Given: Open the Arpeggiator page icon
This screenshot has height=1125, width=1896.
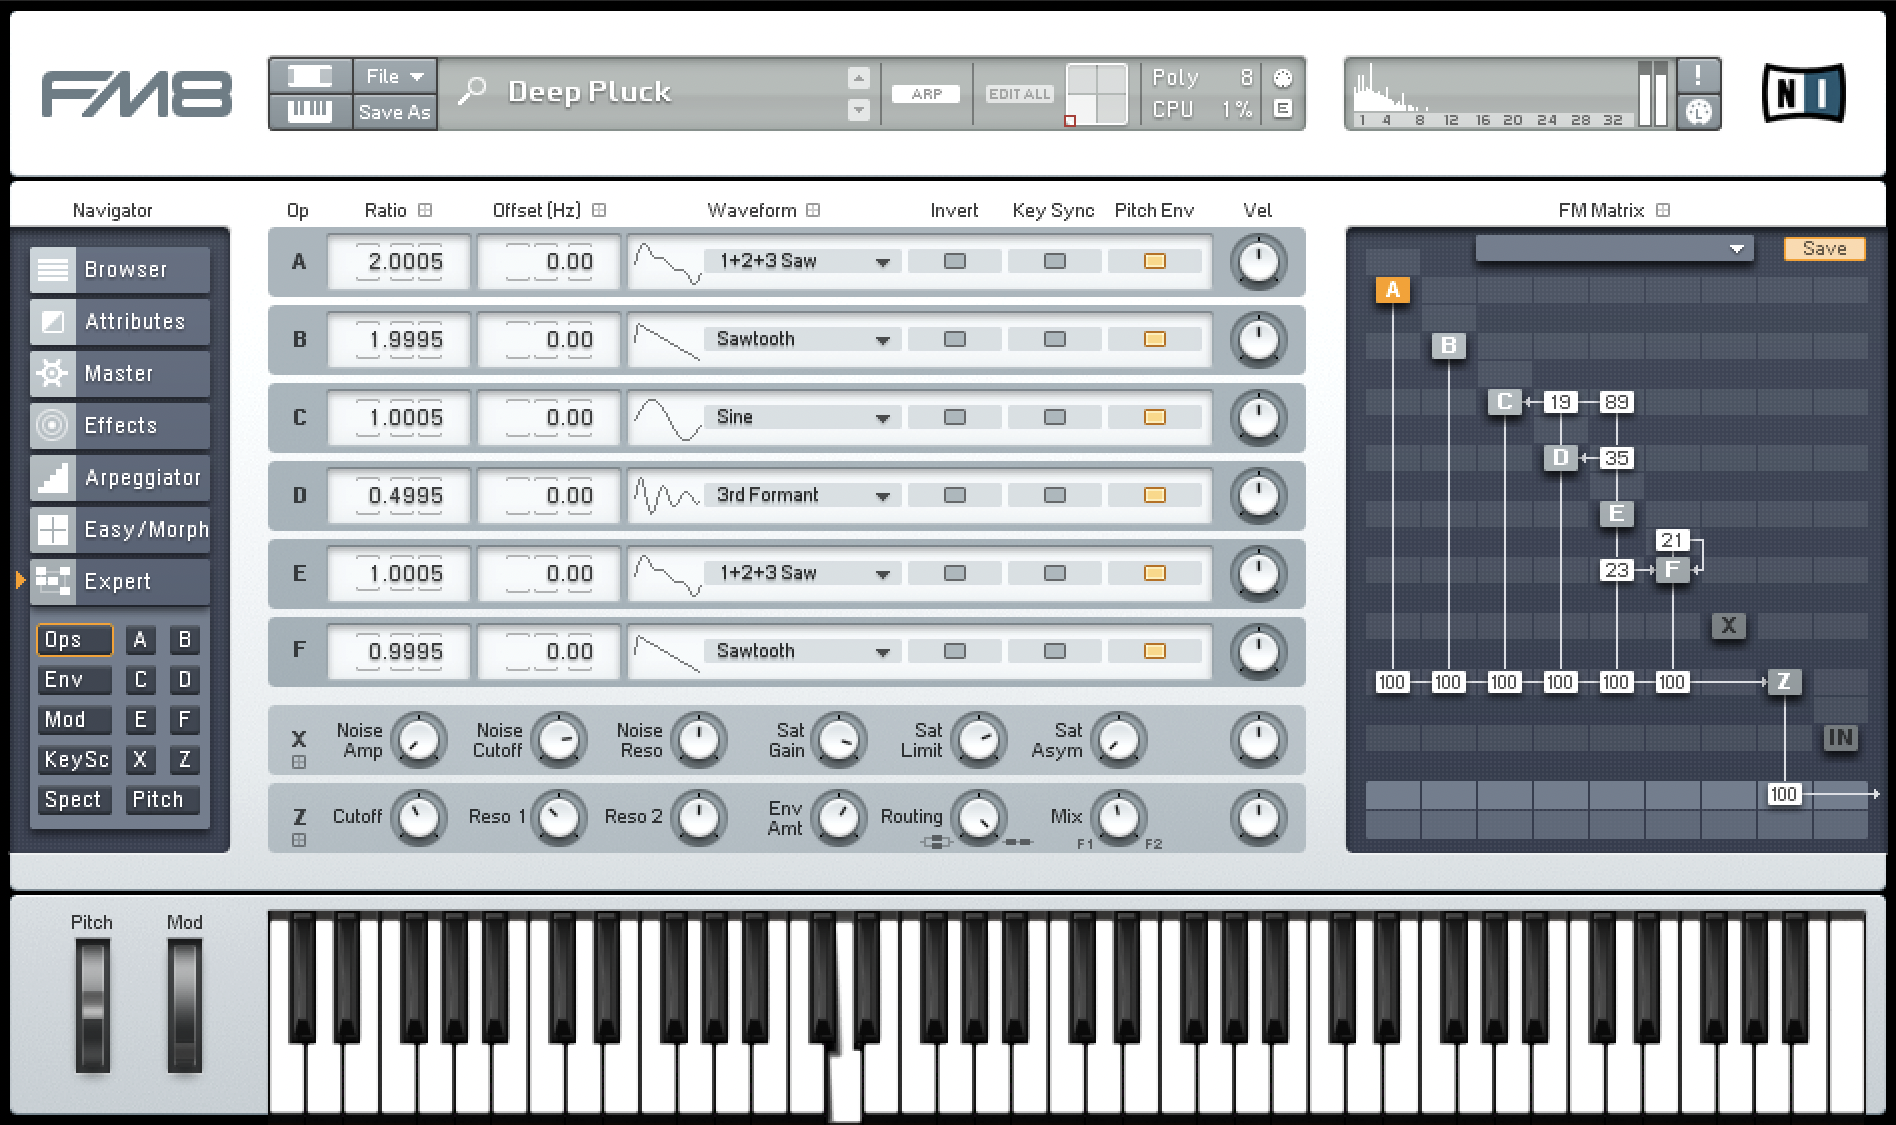Looking at the screenshot, I should (x=52, y=478).
